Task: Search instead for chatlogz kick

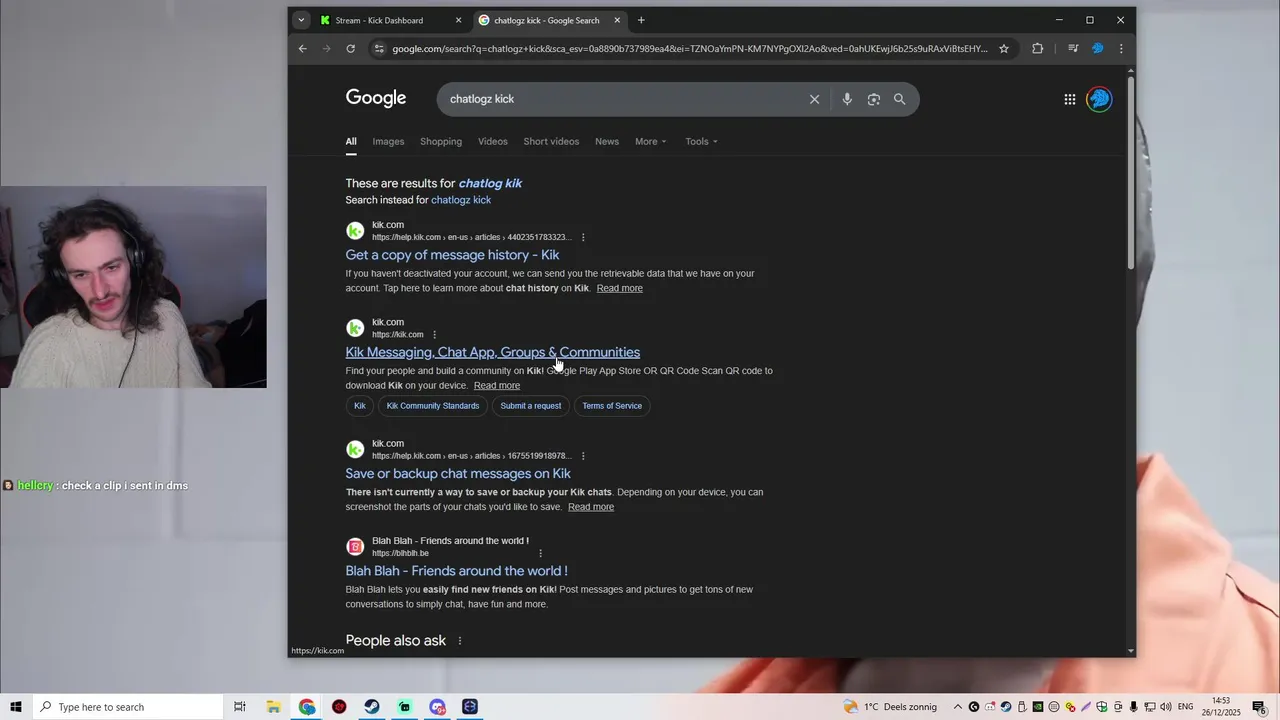Action: click(461, 200)
